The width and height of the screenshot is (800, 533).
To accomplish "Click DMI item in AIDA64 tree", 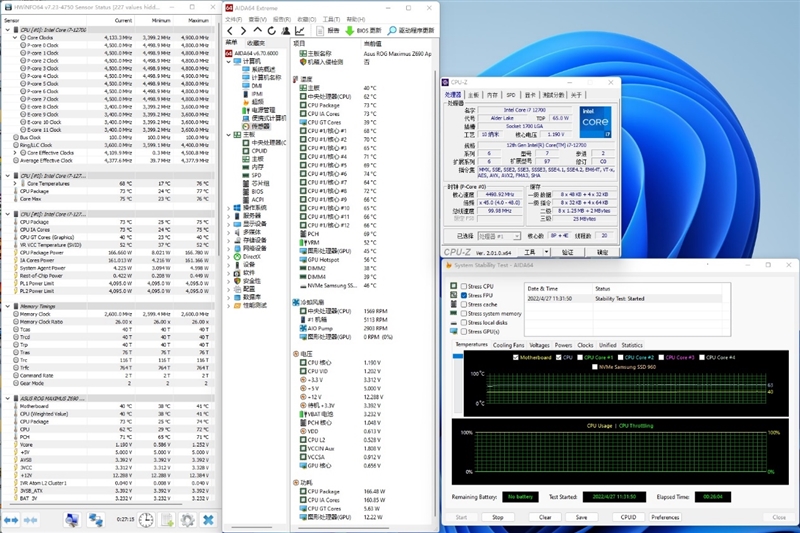I will (x=252, y=86).
